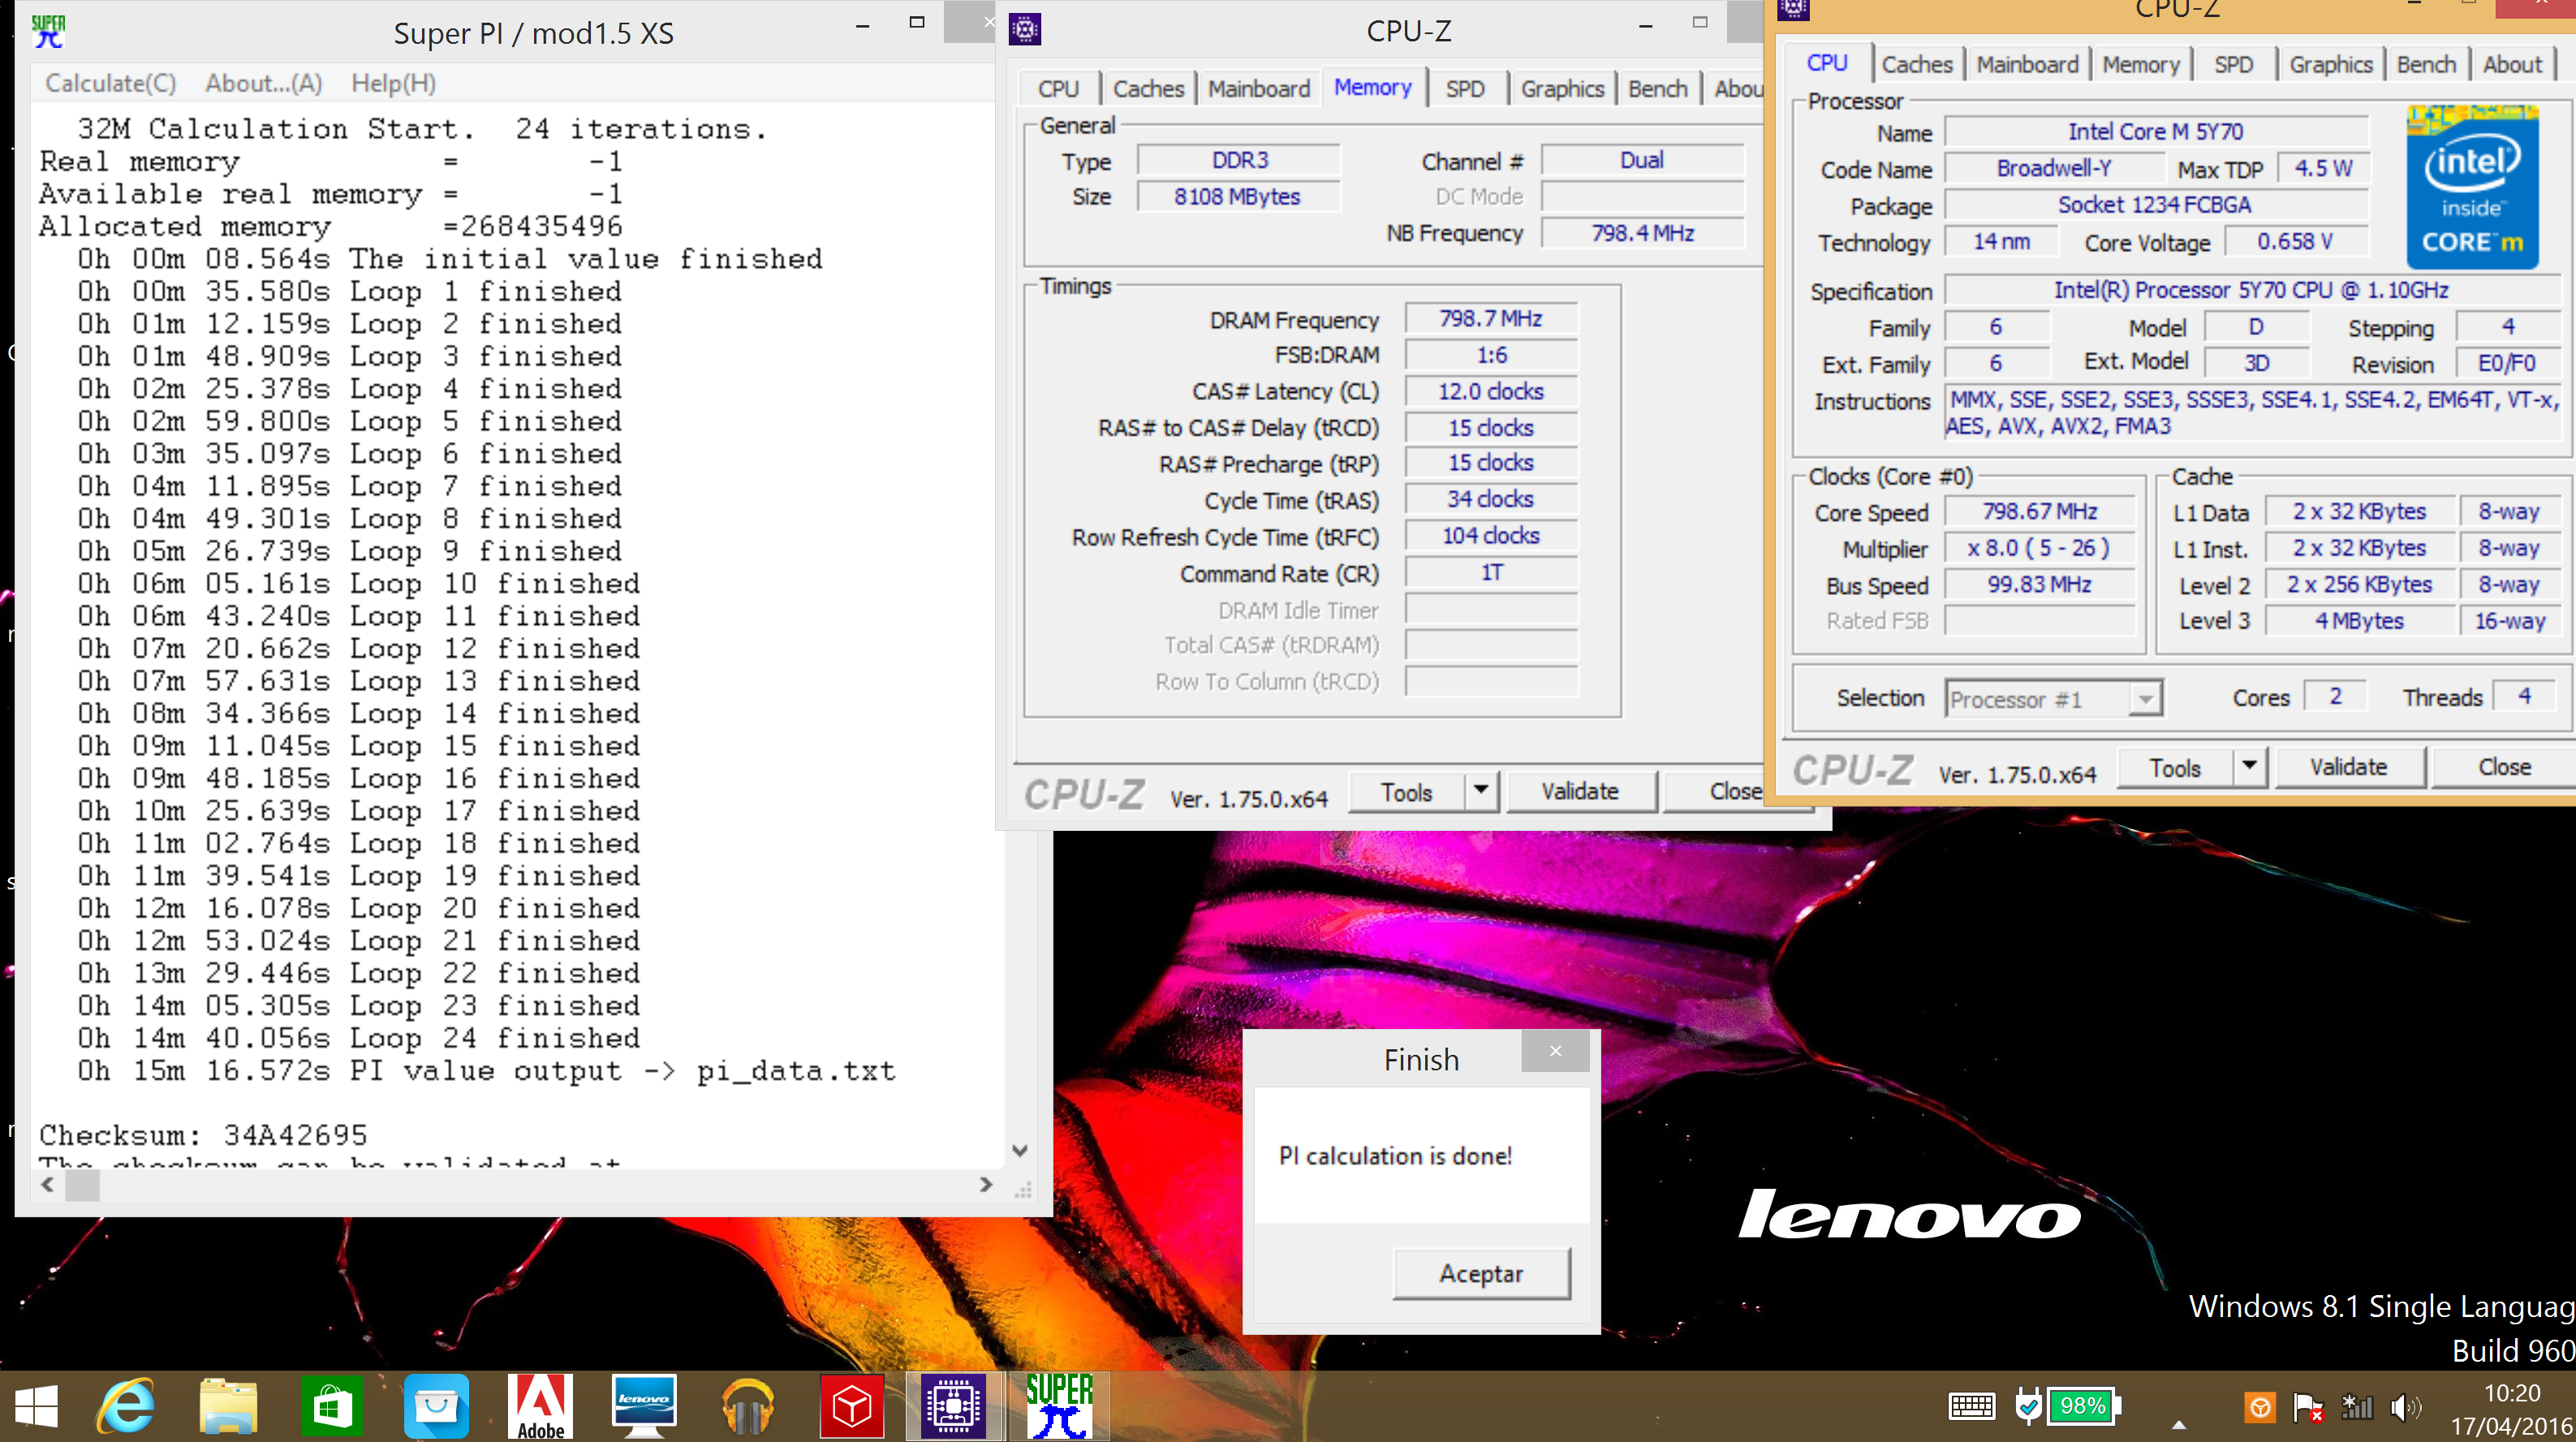
Task: Launch Internet Explorer from taskbar
Action: tap(126, 1407)
